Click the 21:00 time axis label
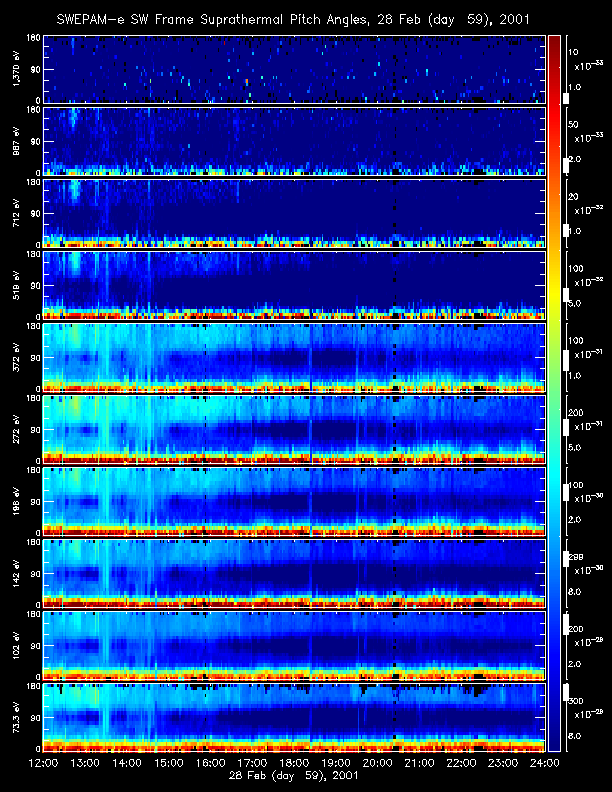 tap(418, 764)
